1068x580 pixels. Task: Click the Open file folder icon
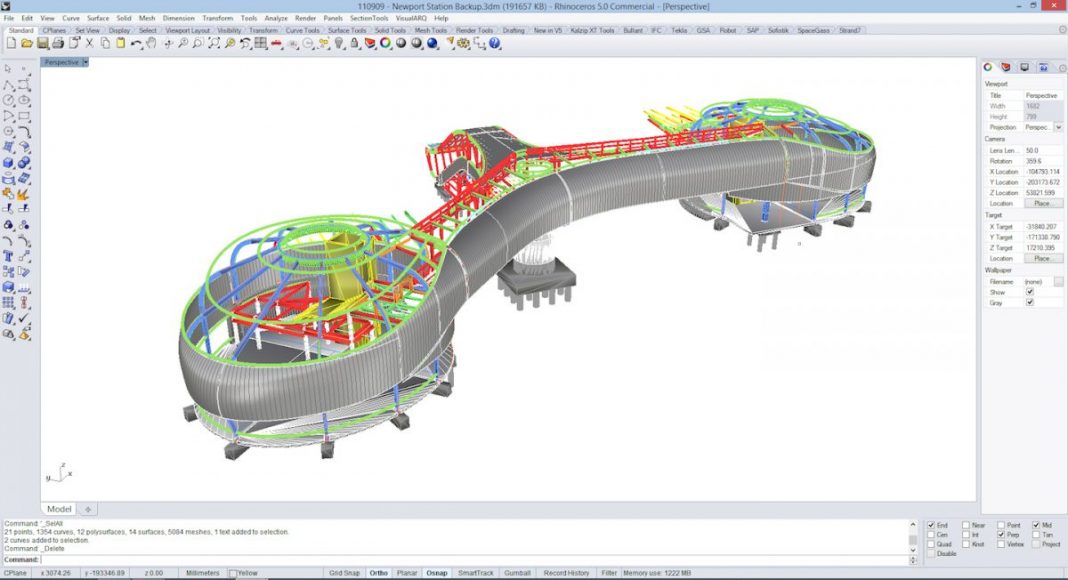pyautogui.click(x=27, y=43)
